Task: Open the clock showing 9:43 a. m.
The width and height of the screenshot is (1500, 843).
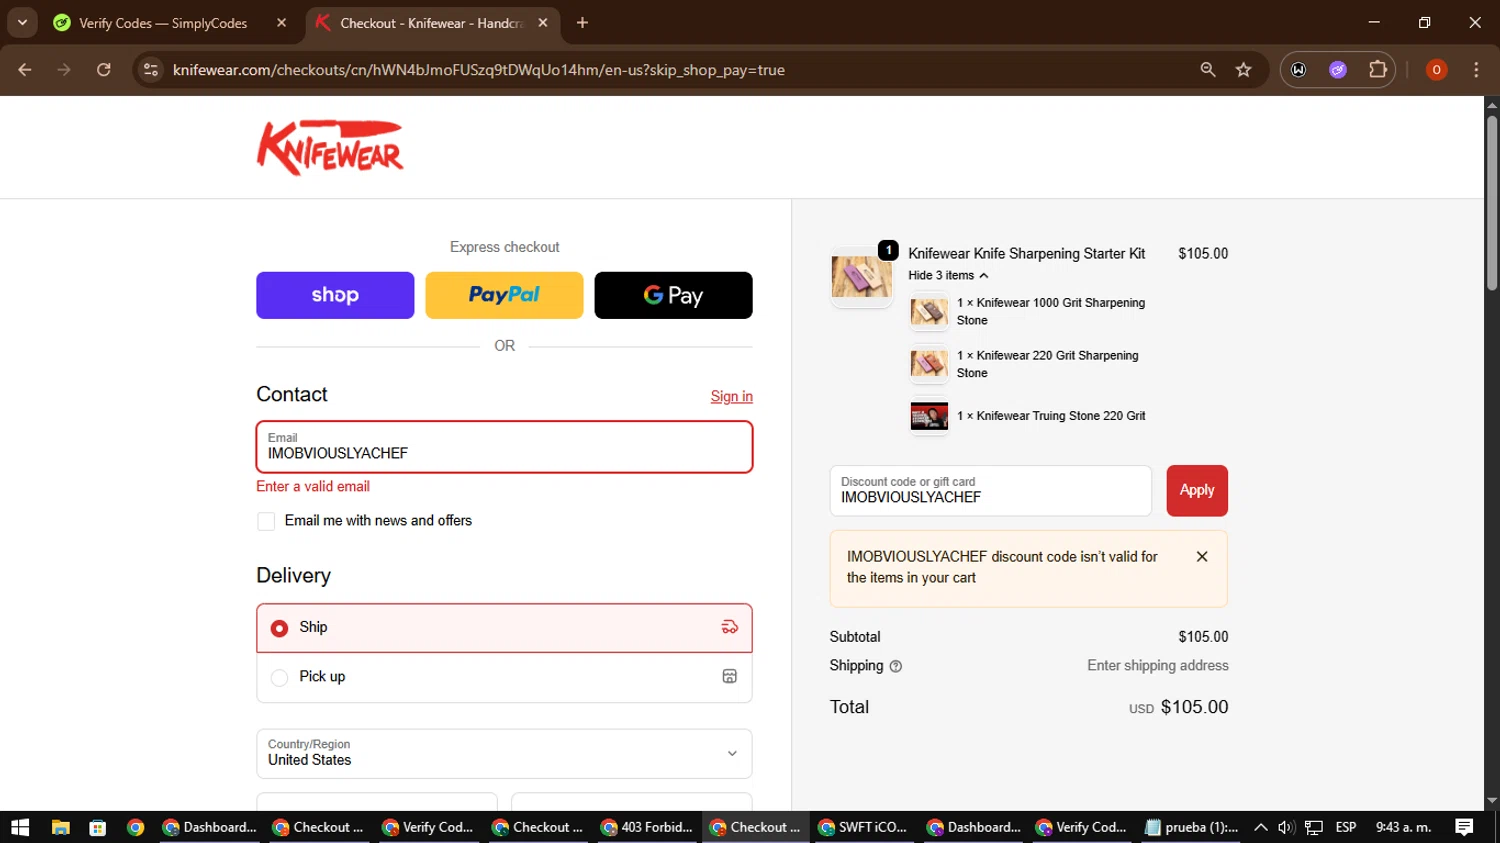Action: 1403,827
